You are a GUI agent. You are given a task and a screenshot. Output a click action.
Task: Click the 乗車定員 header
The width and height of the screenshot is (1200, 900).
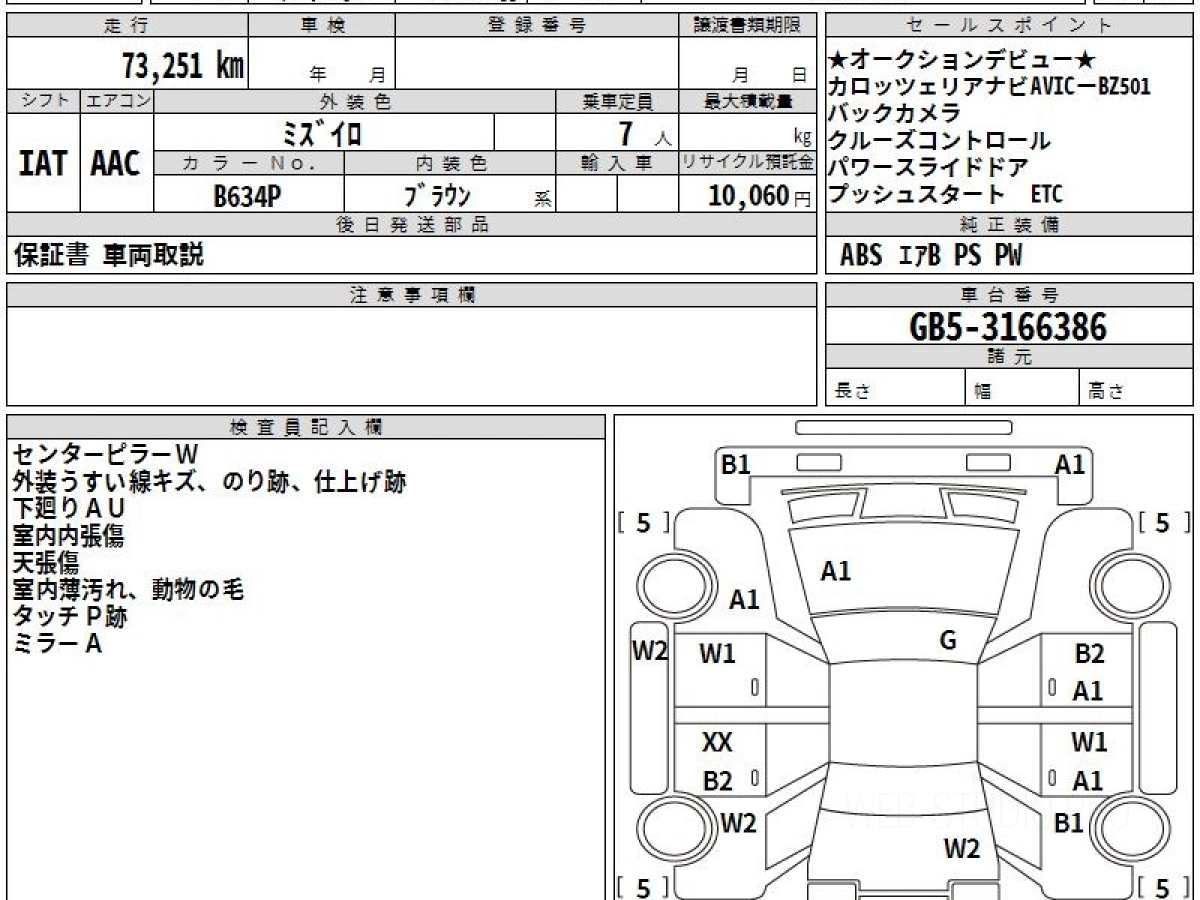(617, 101)
